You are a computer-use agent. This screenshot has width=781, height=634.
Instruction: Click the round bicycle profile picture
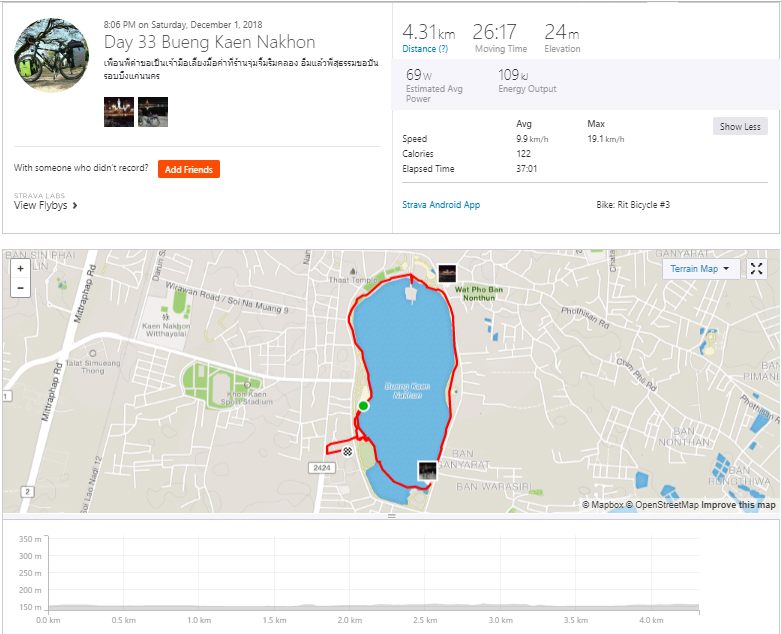click(x=52, y=55)
